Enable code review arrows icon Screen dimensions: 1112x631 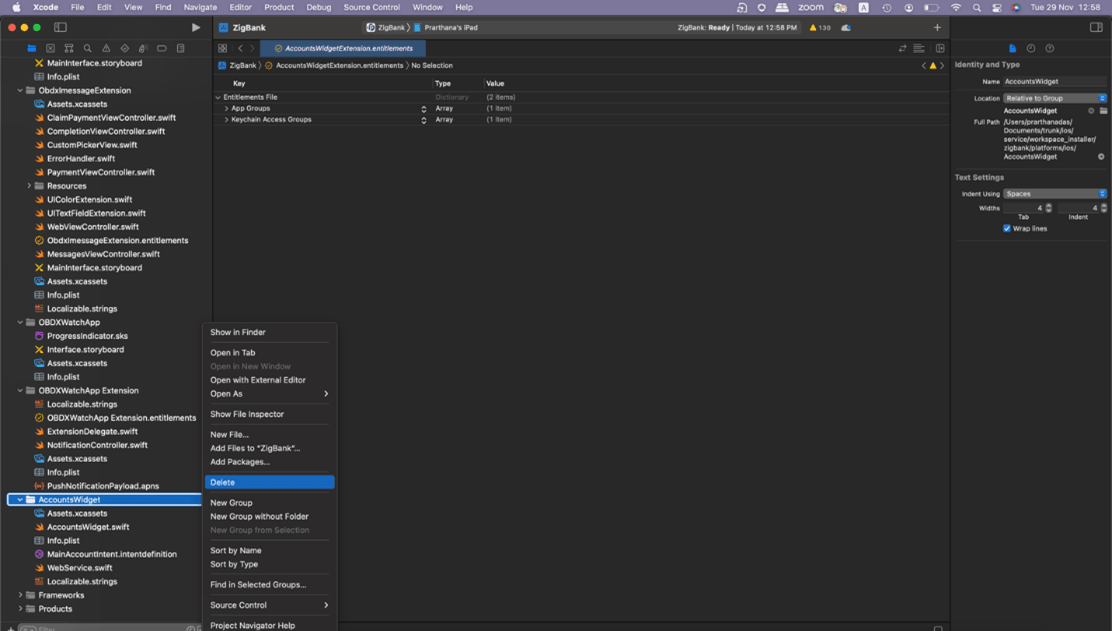[902, 48]
